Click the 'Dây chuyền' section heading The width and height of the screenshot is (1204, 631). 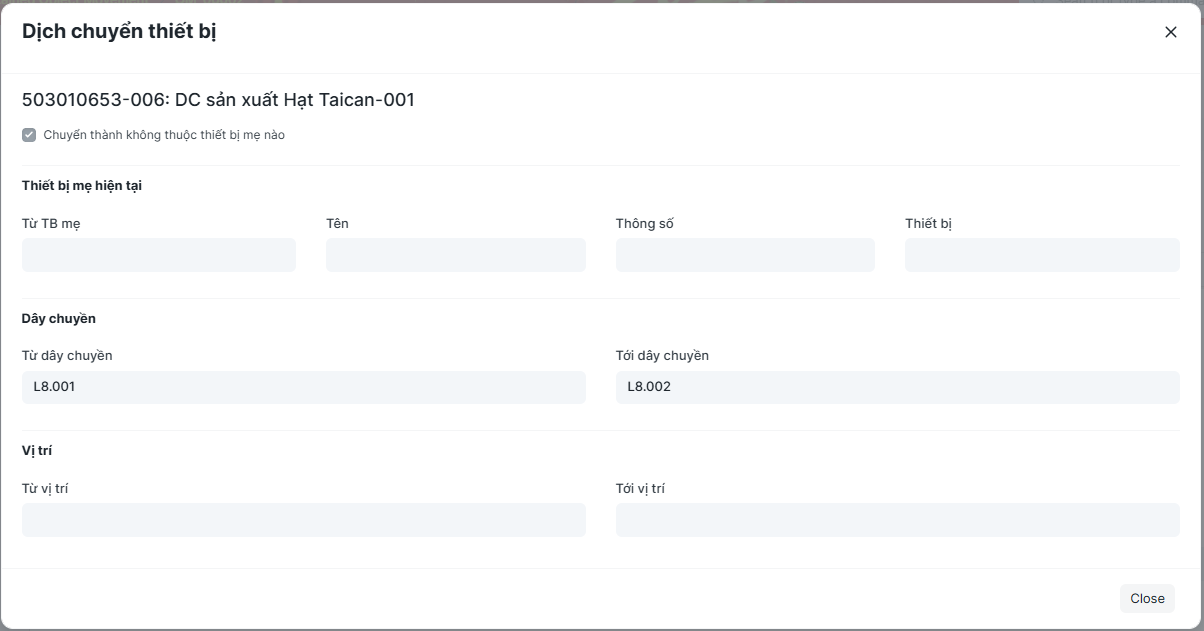(x=59, y=319)
